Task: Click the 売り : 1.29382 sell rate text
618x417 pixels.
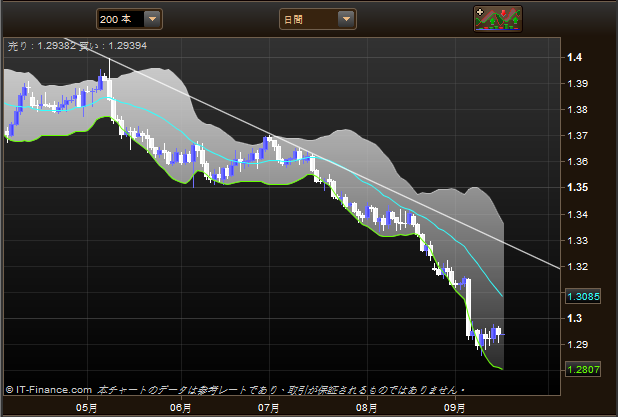Action: click(42, 46)
